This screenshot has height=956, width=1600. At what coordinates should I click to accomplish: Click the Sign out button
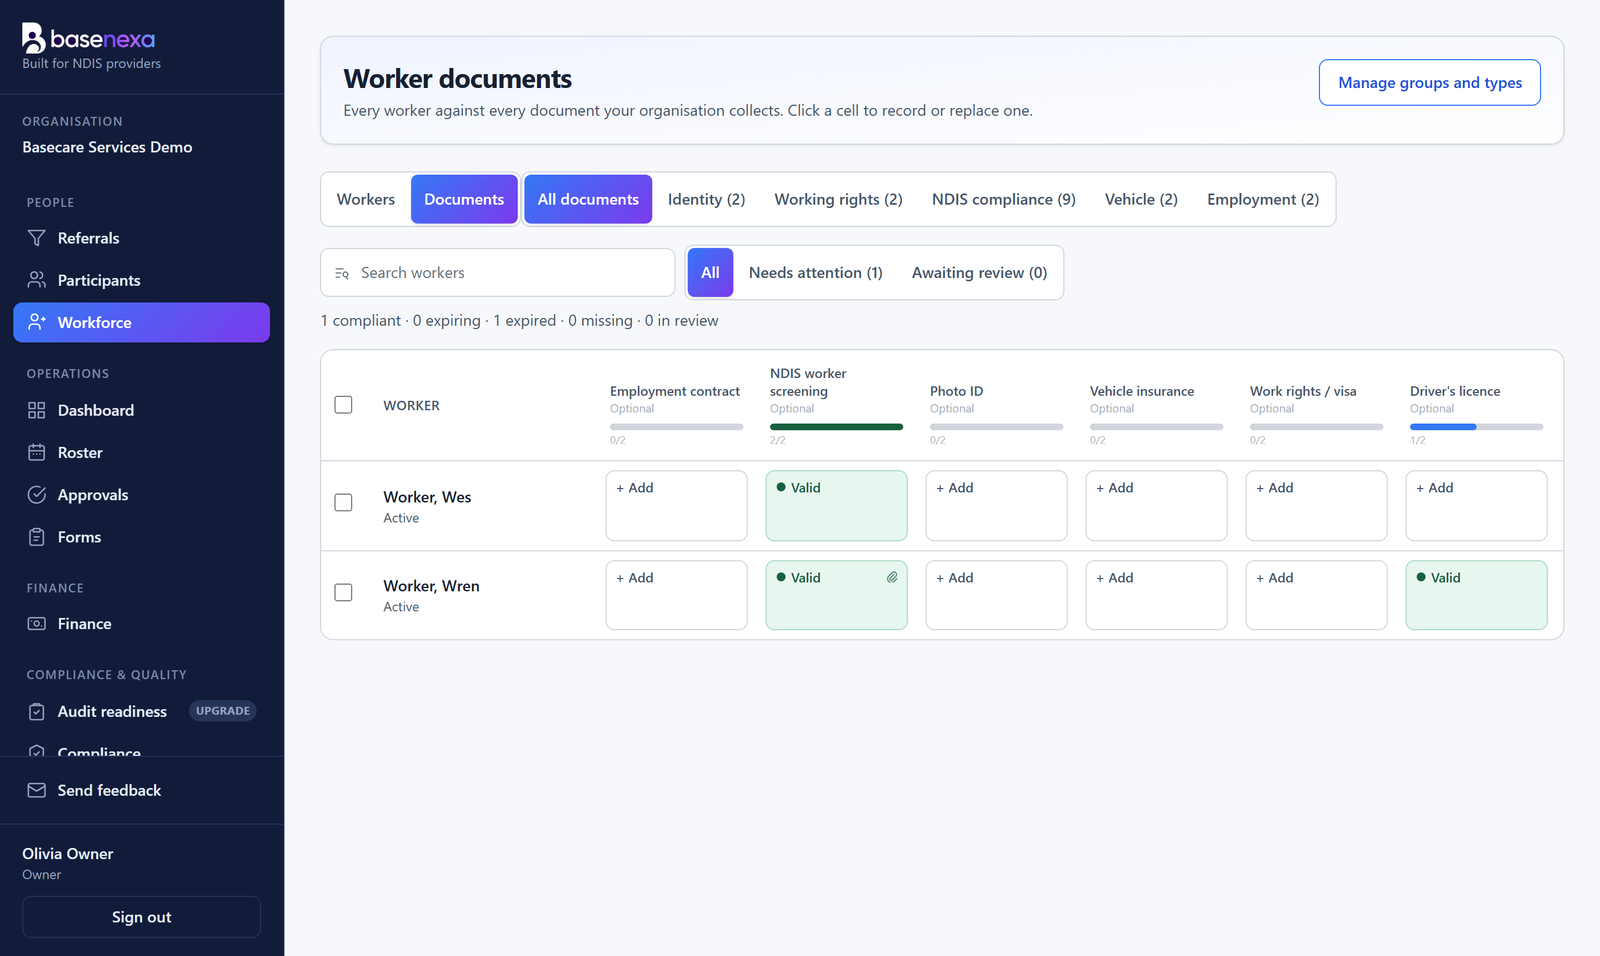pyautogui.click(x=142, y=917)
